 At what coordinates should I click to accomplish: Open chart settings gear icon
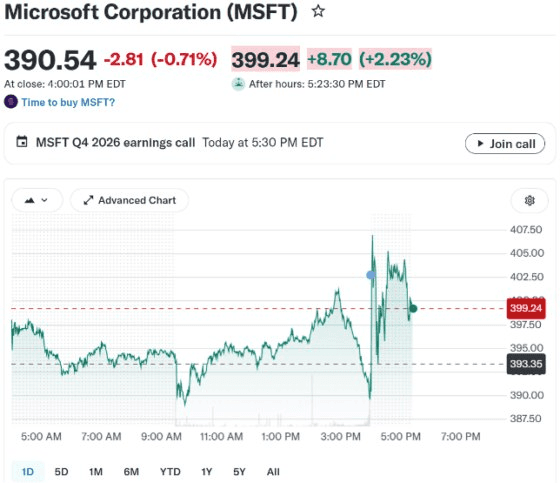click(x=529, y=200)
